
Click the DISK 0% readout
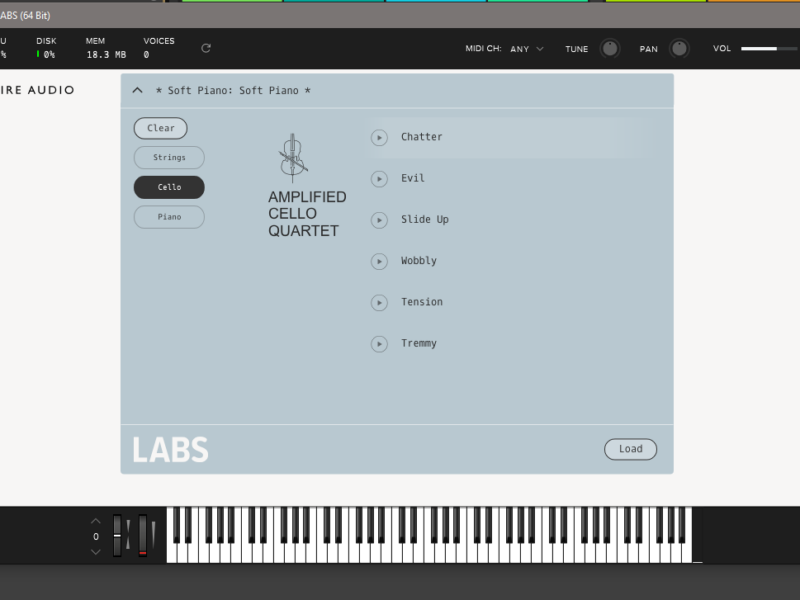tap(46, 48)
